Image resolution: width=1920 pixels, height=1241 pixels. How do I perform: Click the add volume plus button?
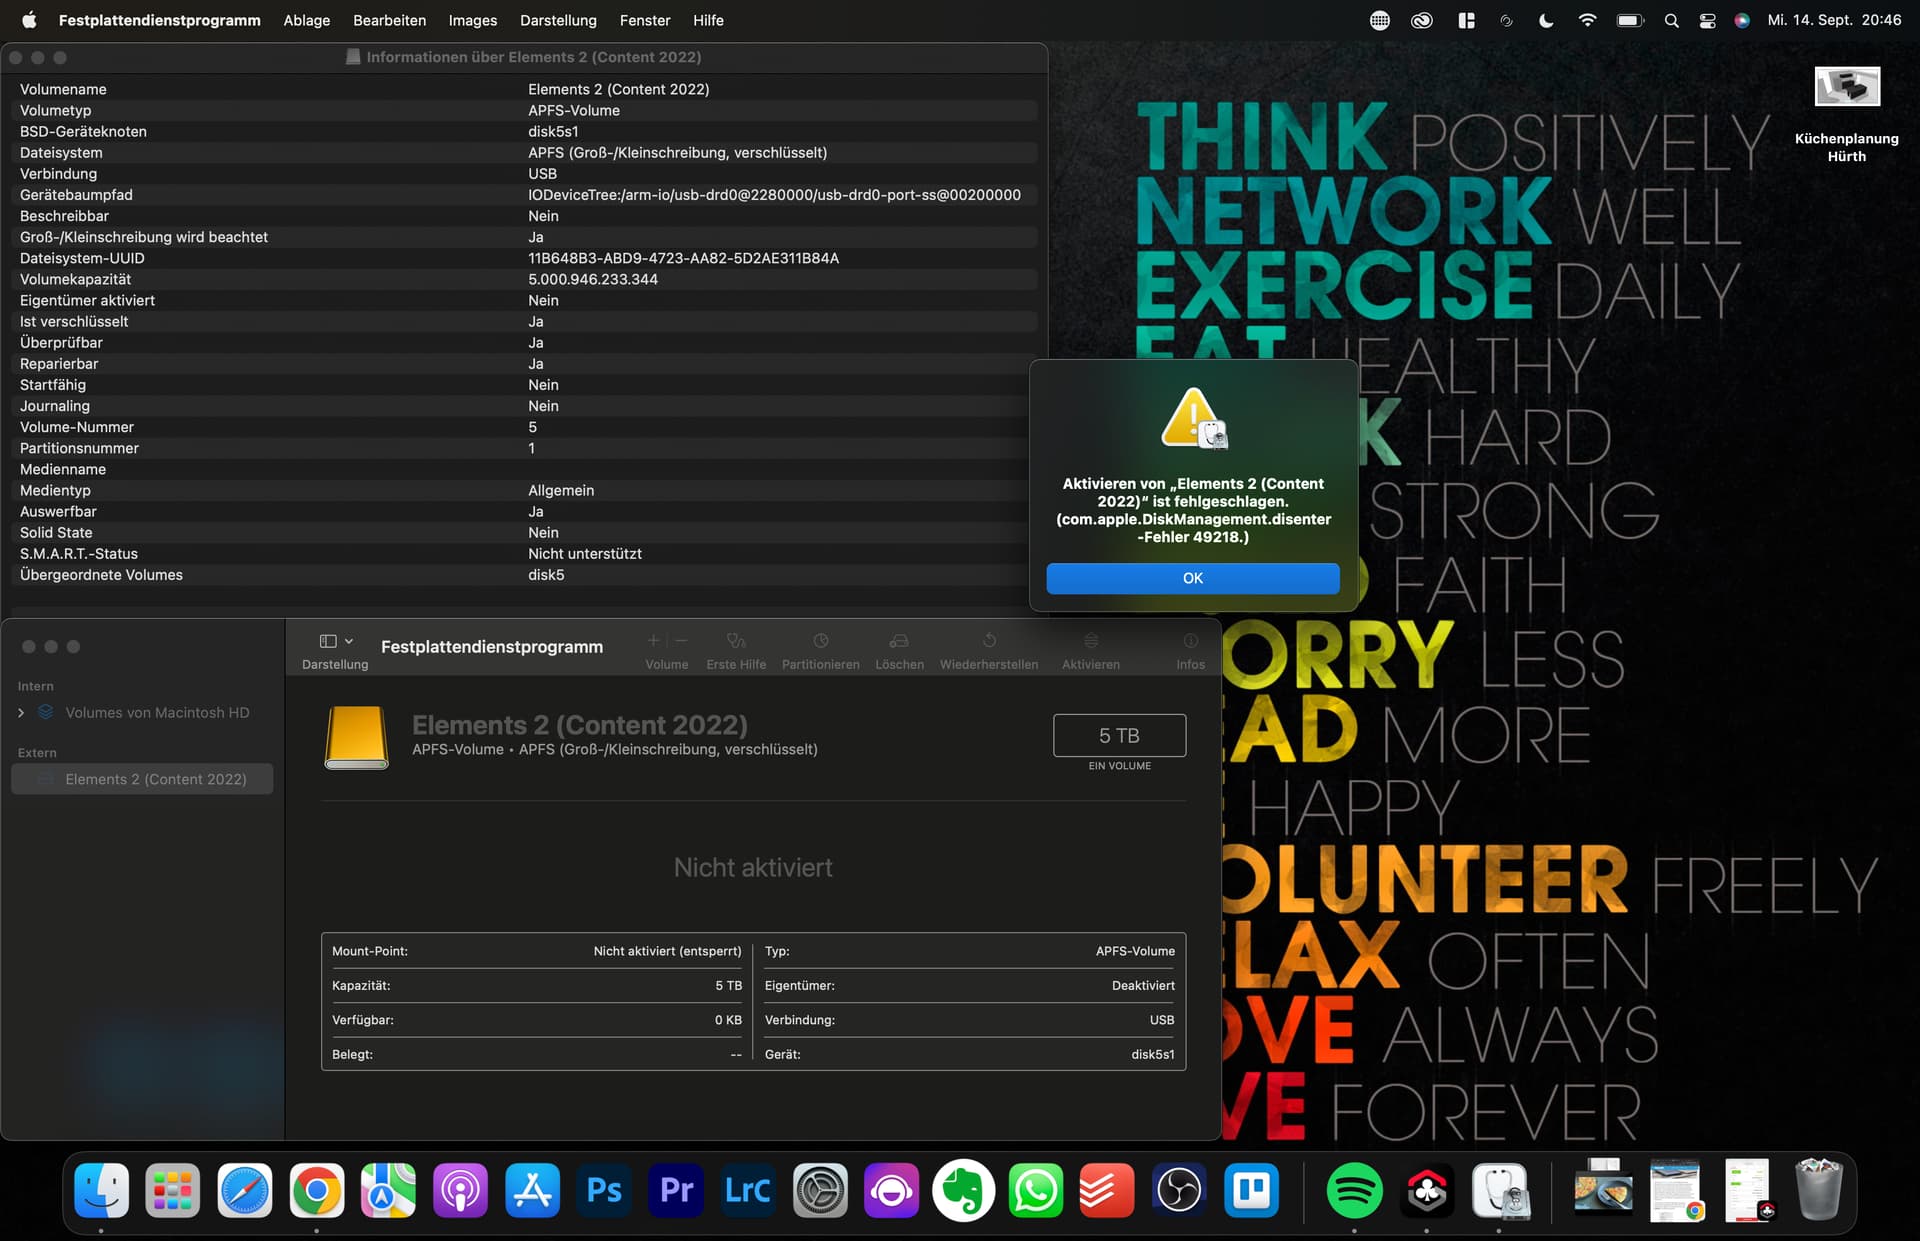click(653, 641)
